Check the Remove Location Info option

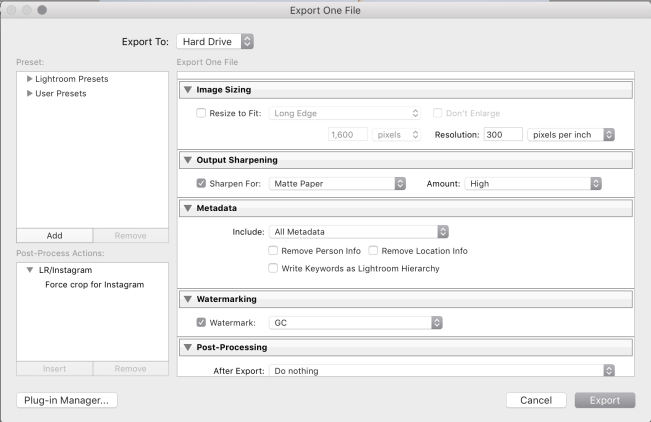point(373,251)
